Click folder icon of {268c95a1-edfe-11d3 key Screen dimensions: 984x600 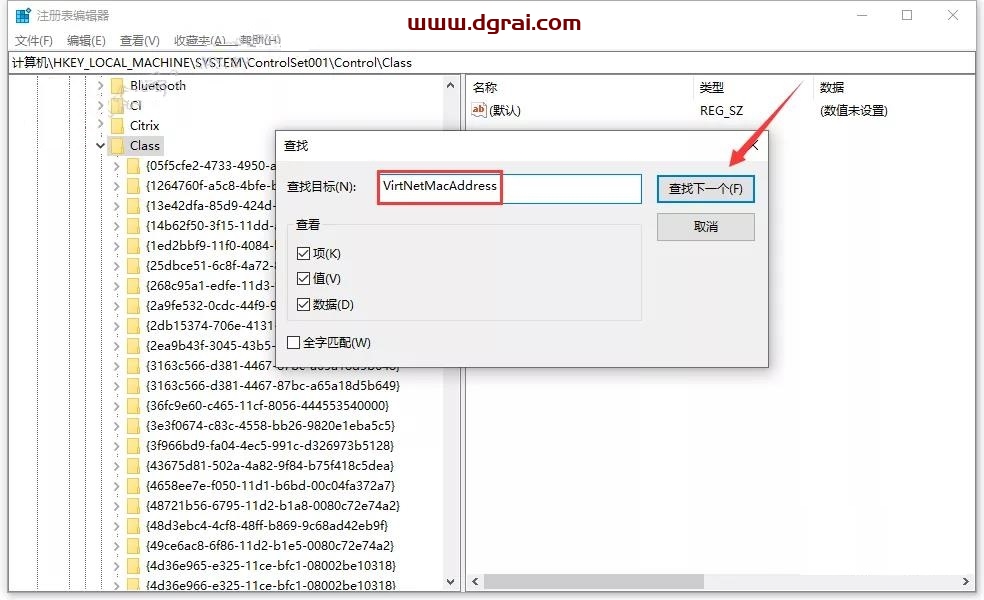pos(134,286)
